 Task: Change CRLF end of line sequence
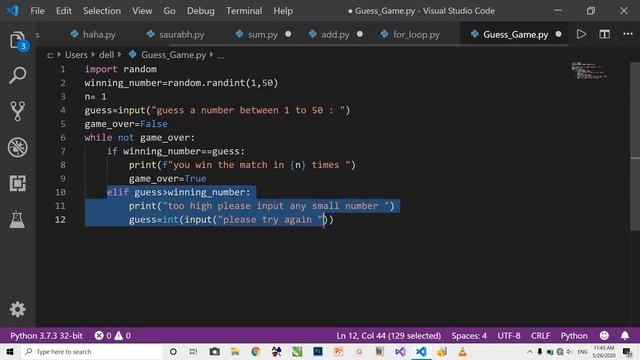[540, 336]
